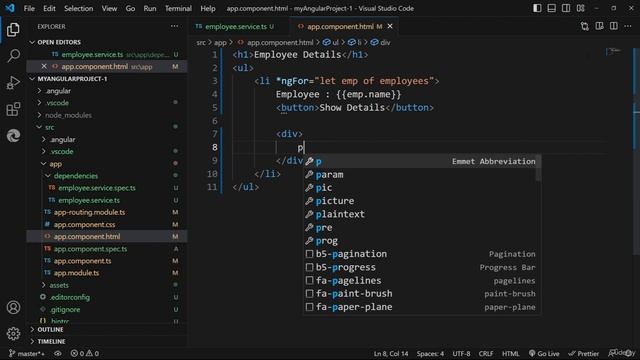
Task: Open employee.service.spec.ts file
Action: click(107, 188)
